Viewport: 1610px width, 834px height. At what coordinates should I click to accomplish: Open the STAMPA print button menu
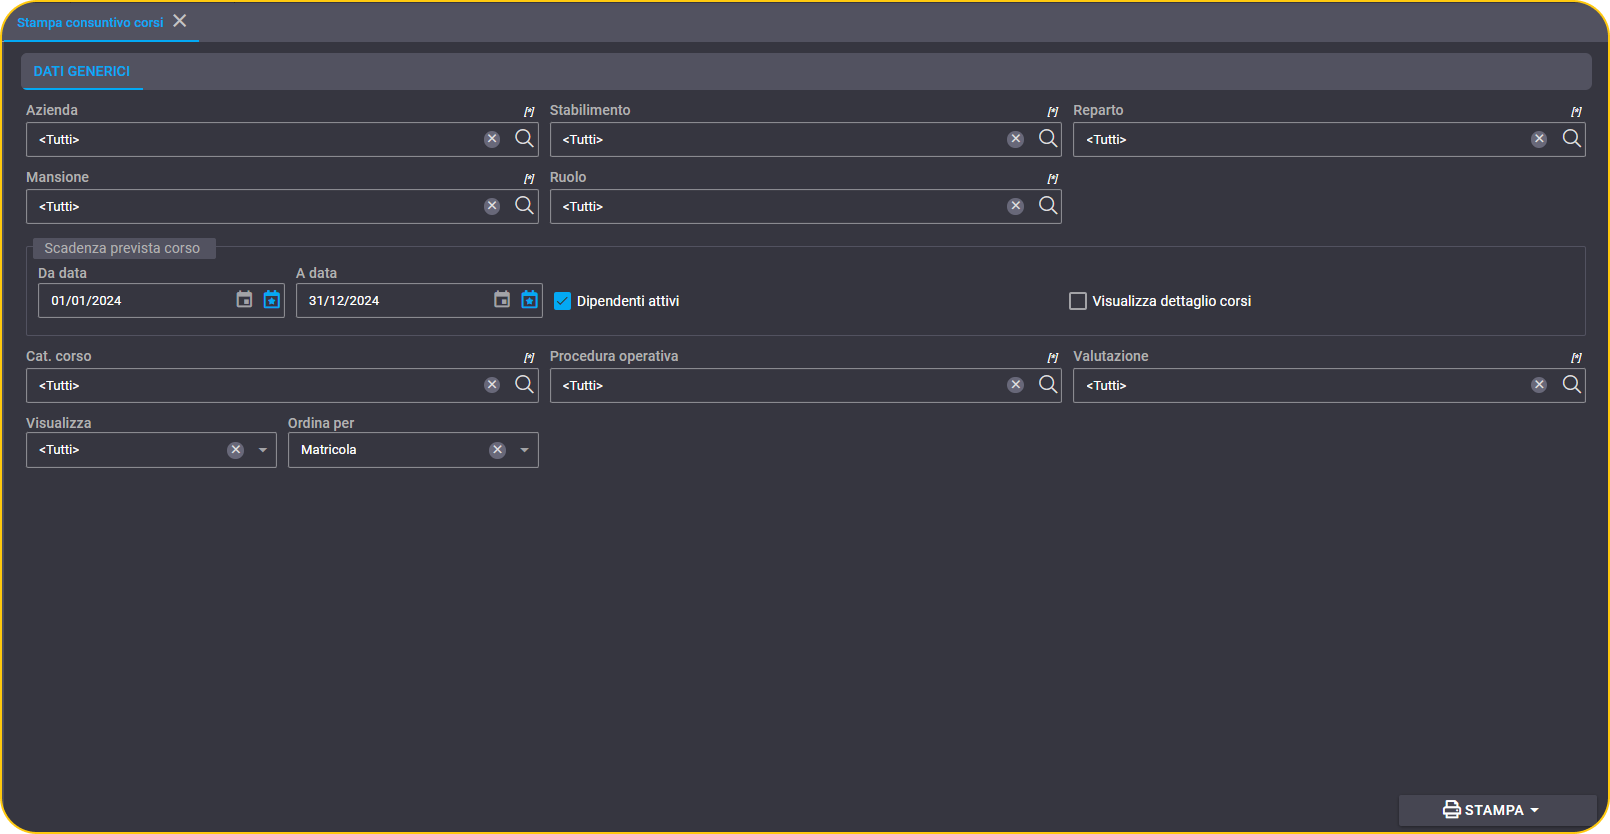(x=1497, y=810)
